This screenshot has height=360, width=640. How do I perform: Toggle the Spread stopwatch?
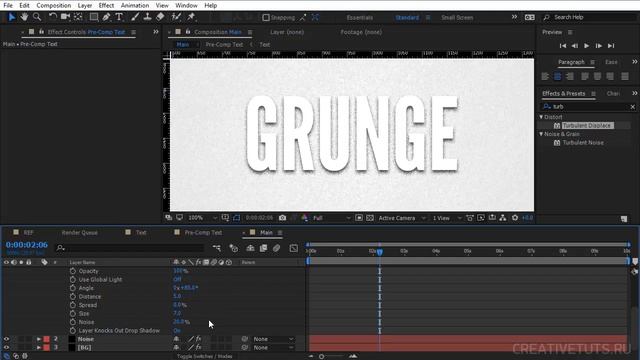[73, 305]
